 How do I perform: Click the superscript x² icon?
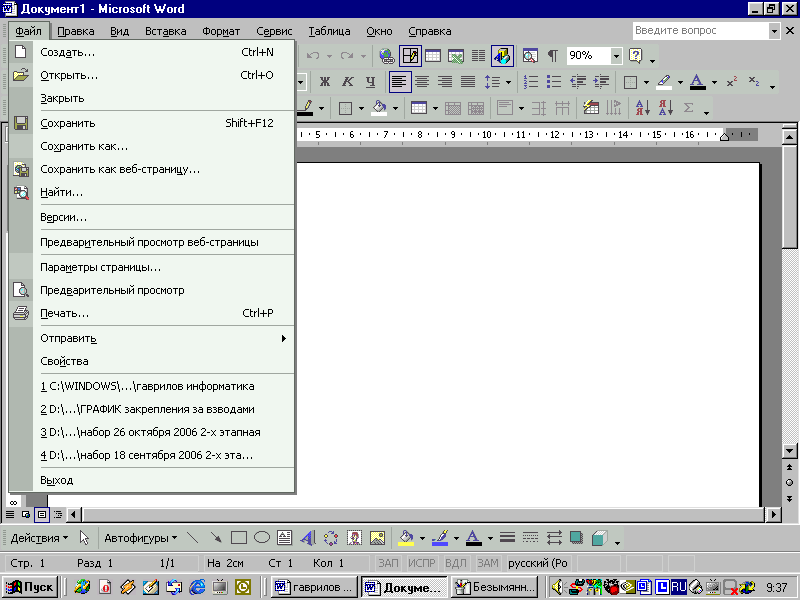point(732,82)
